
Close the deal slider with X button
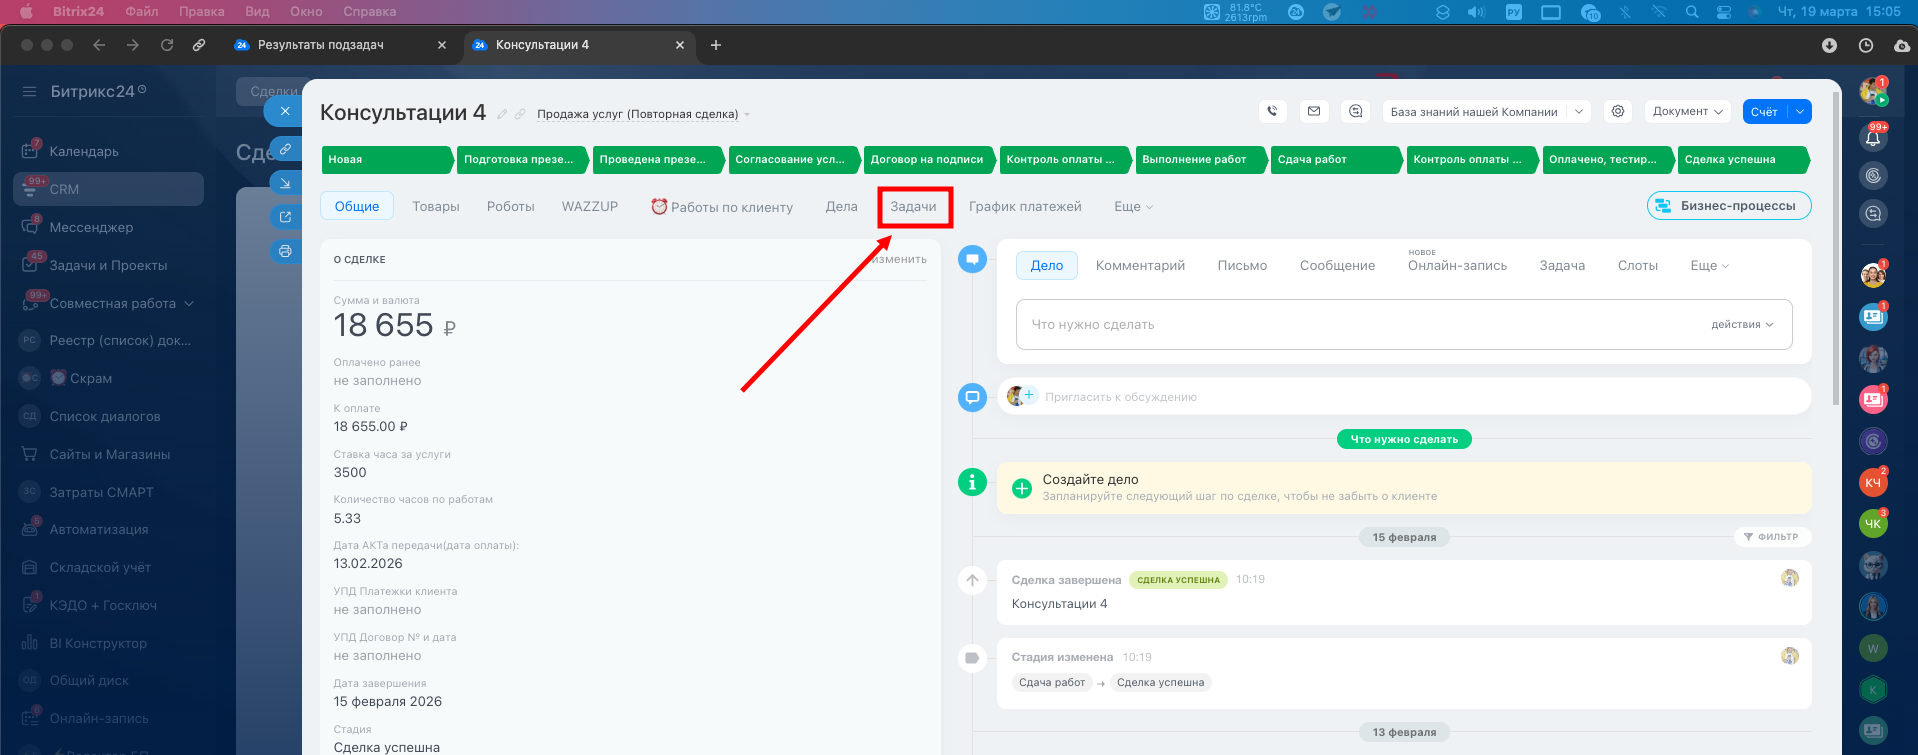[285, 111]
